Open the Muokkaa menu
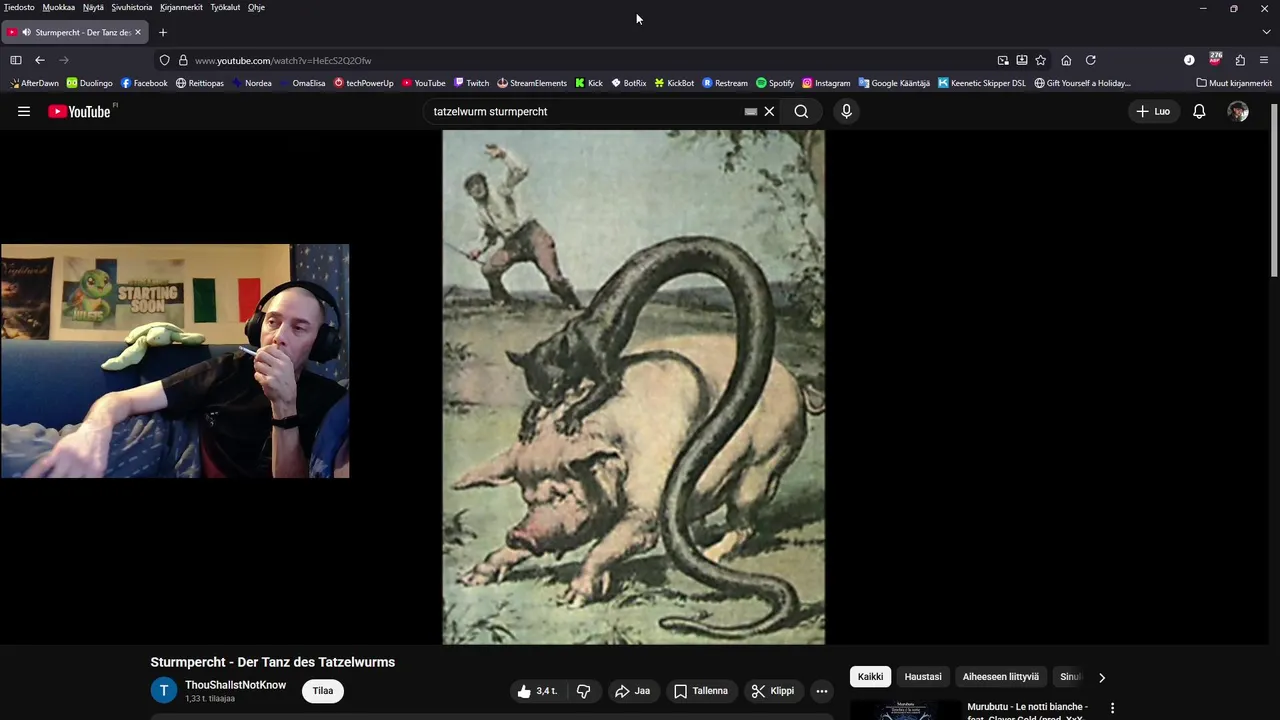Image resolution: width=1280 pixels, height=720 pixels. point(59,7)
